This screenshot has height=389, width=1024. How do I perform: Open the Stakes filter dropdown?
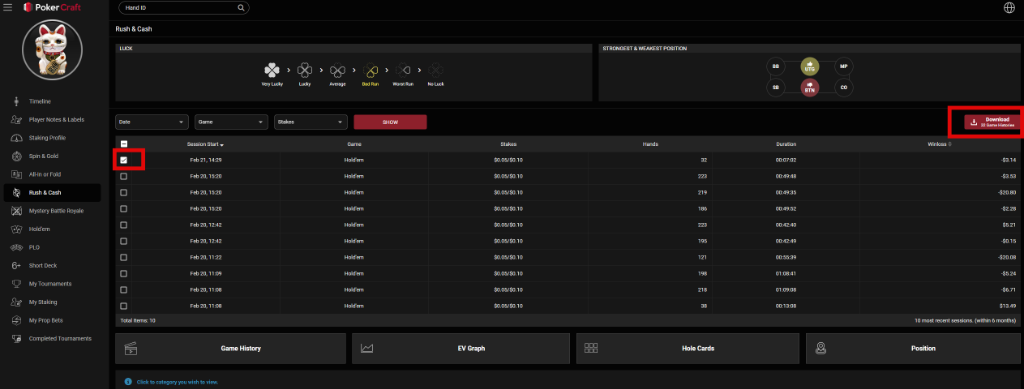311,122
